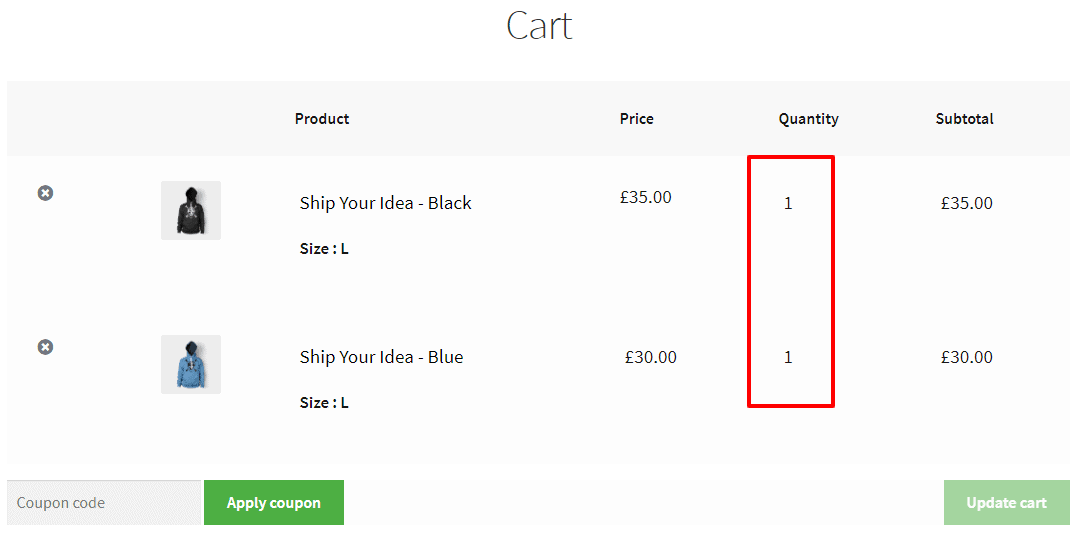This screenshot has height=535, width=1081.
Task: Click quantity value for Blue hoodie
Action: tap(788, 357)
